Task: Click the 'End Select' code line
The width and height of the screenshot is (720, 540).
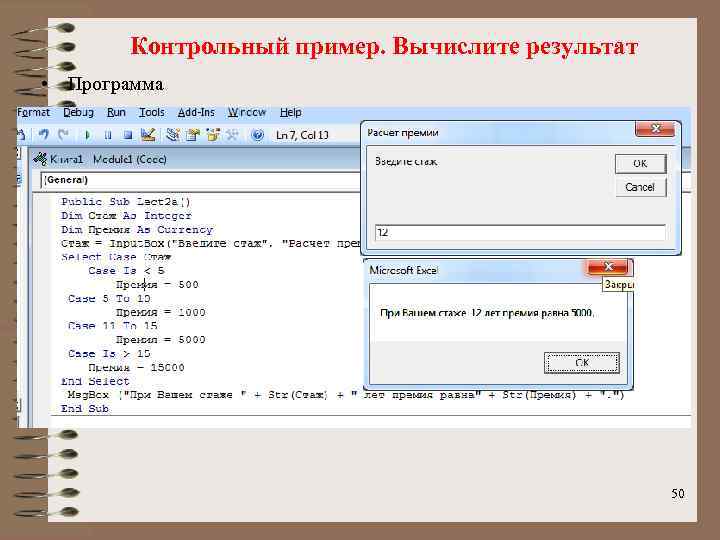Action: 96,381
